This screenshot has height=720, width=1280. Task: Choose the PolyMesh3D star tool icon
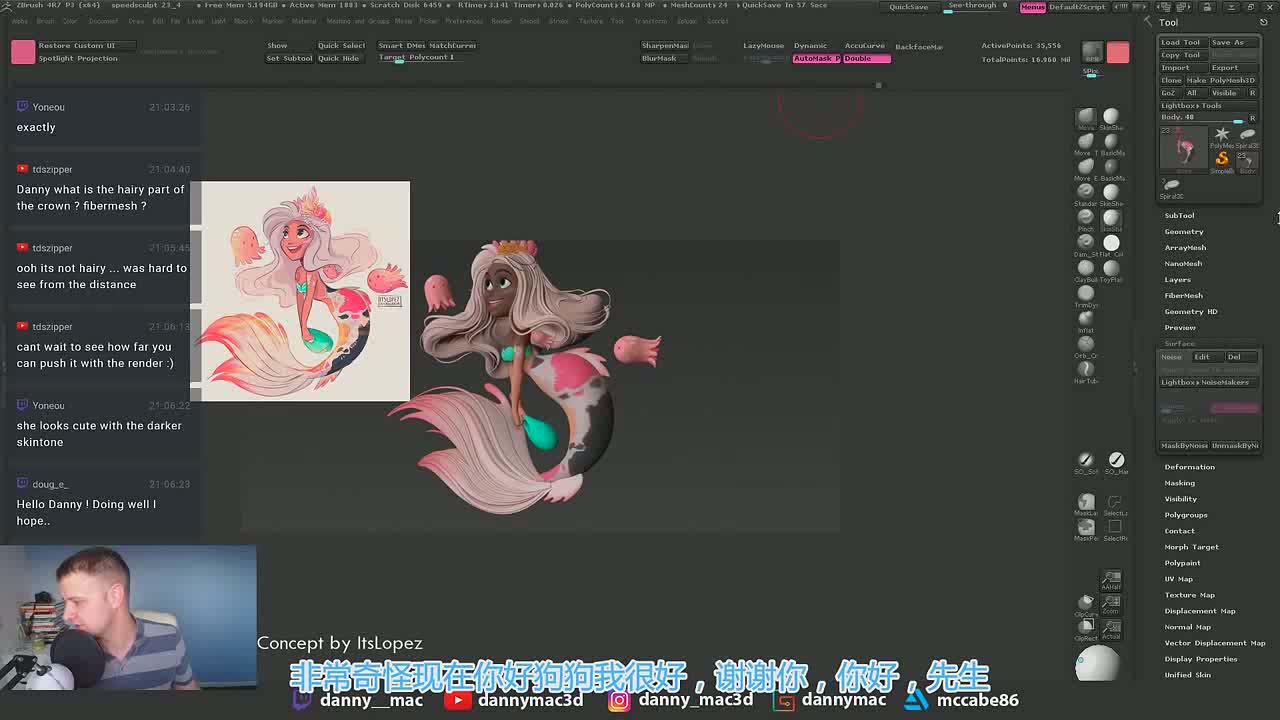1222,136
